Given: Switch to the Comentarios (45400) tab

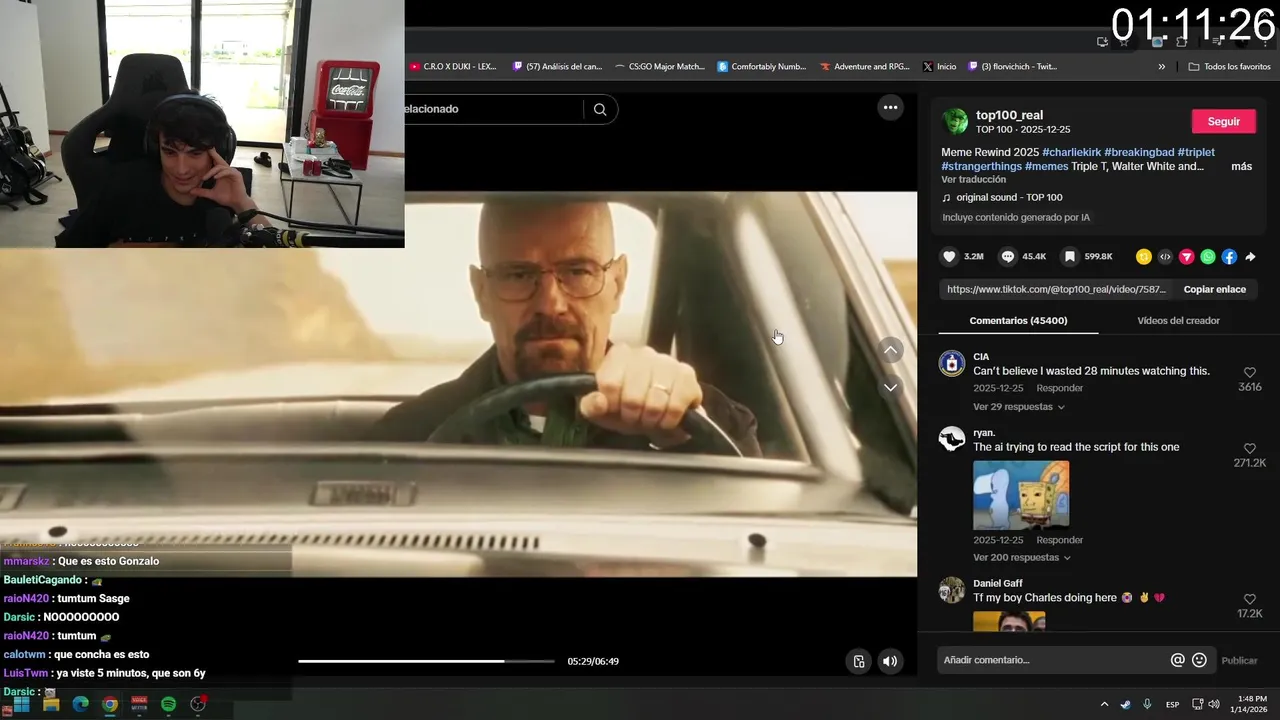Looking at the screenshot, I should tap(1018, 321).
